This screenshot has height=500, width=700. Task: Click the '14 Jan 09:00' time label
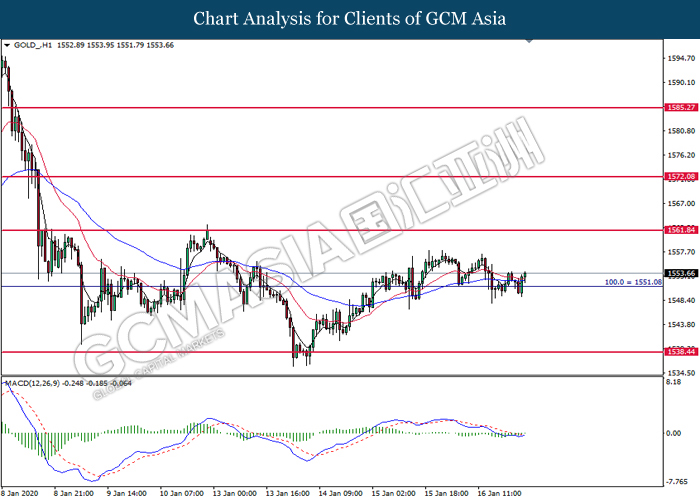(x=340, y=493)
